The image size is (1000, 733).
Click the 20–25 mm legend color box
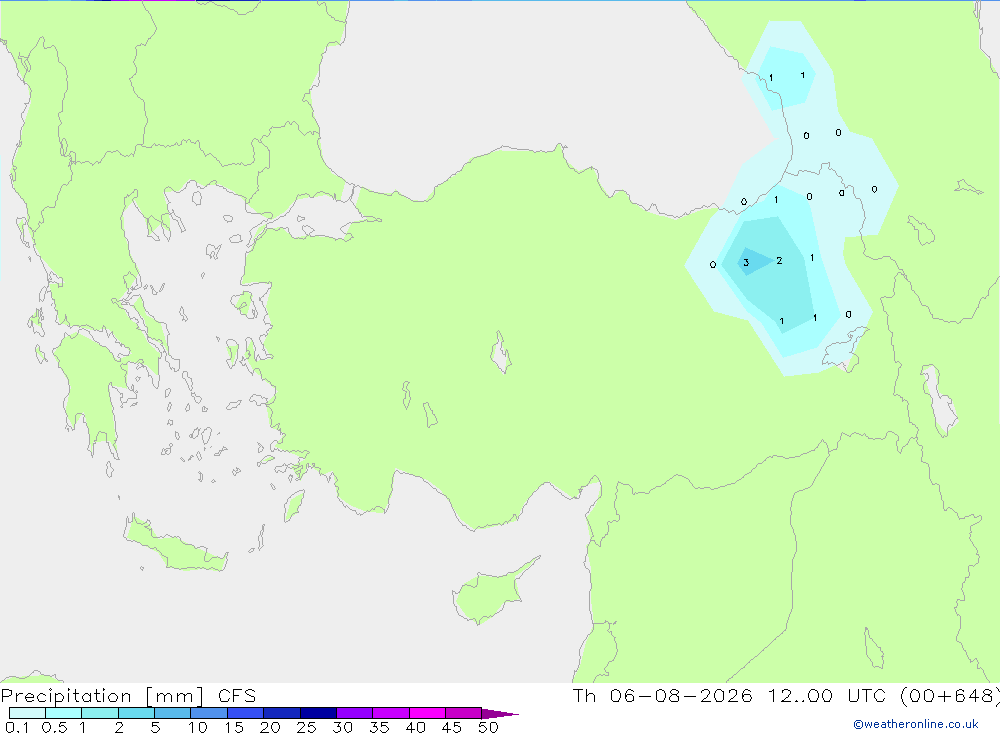[282, 713]
